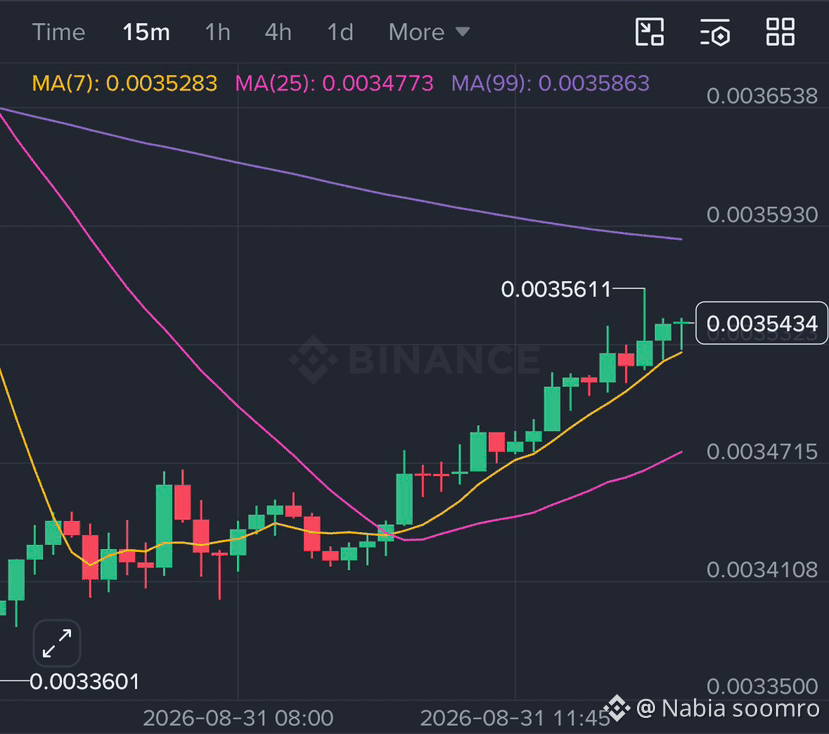The image size is (829, 734).
Task: Click the 0.0033500 price axis label
Action: click(x=762, y=686)
